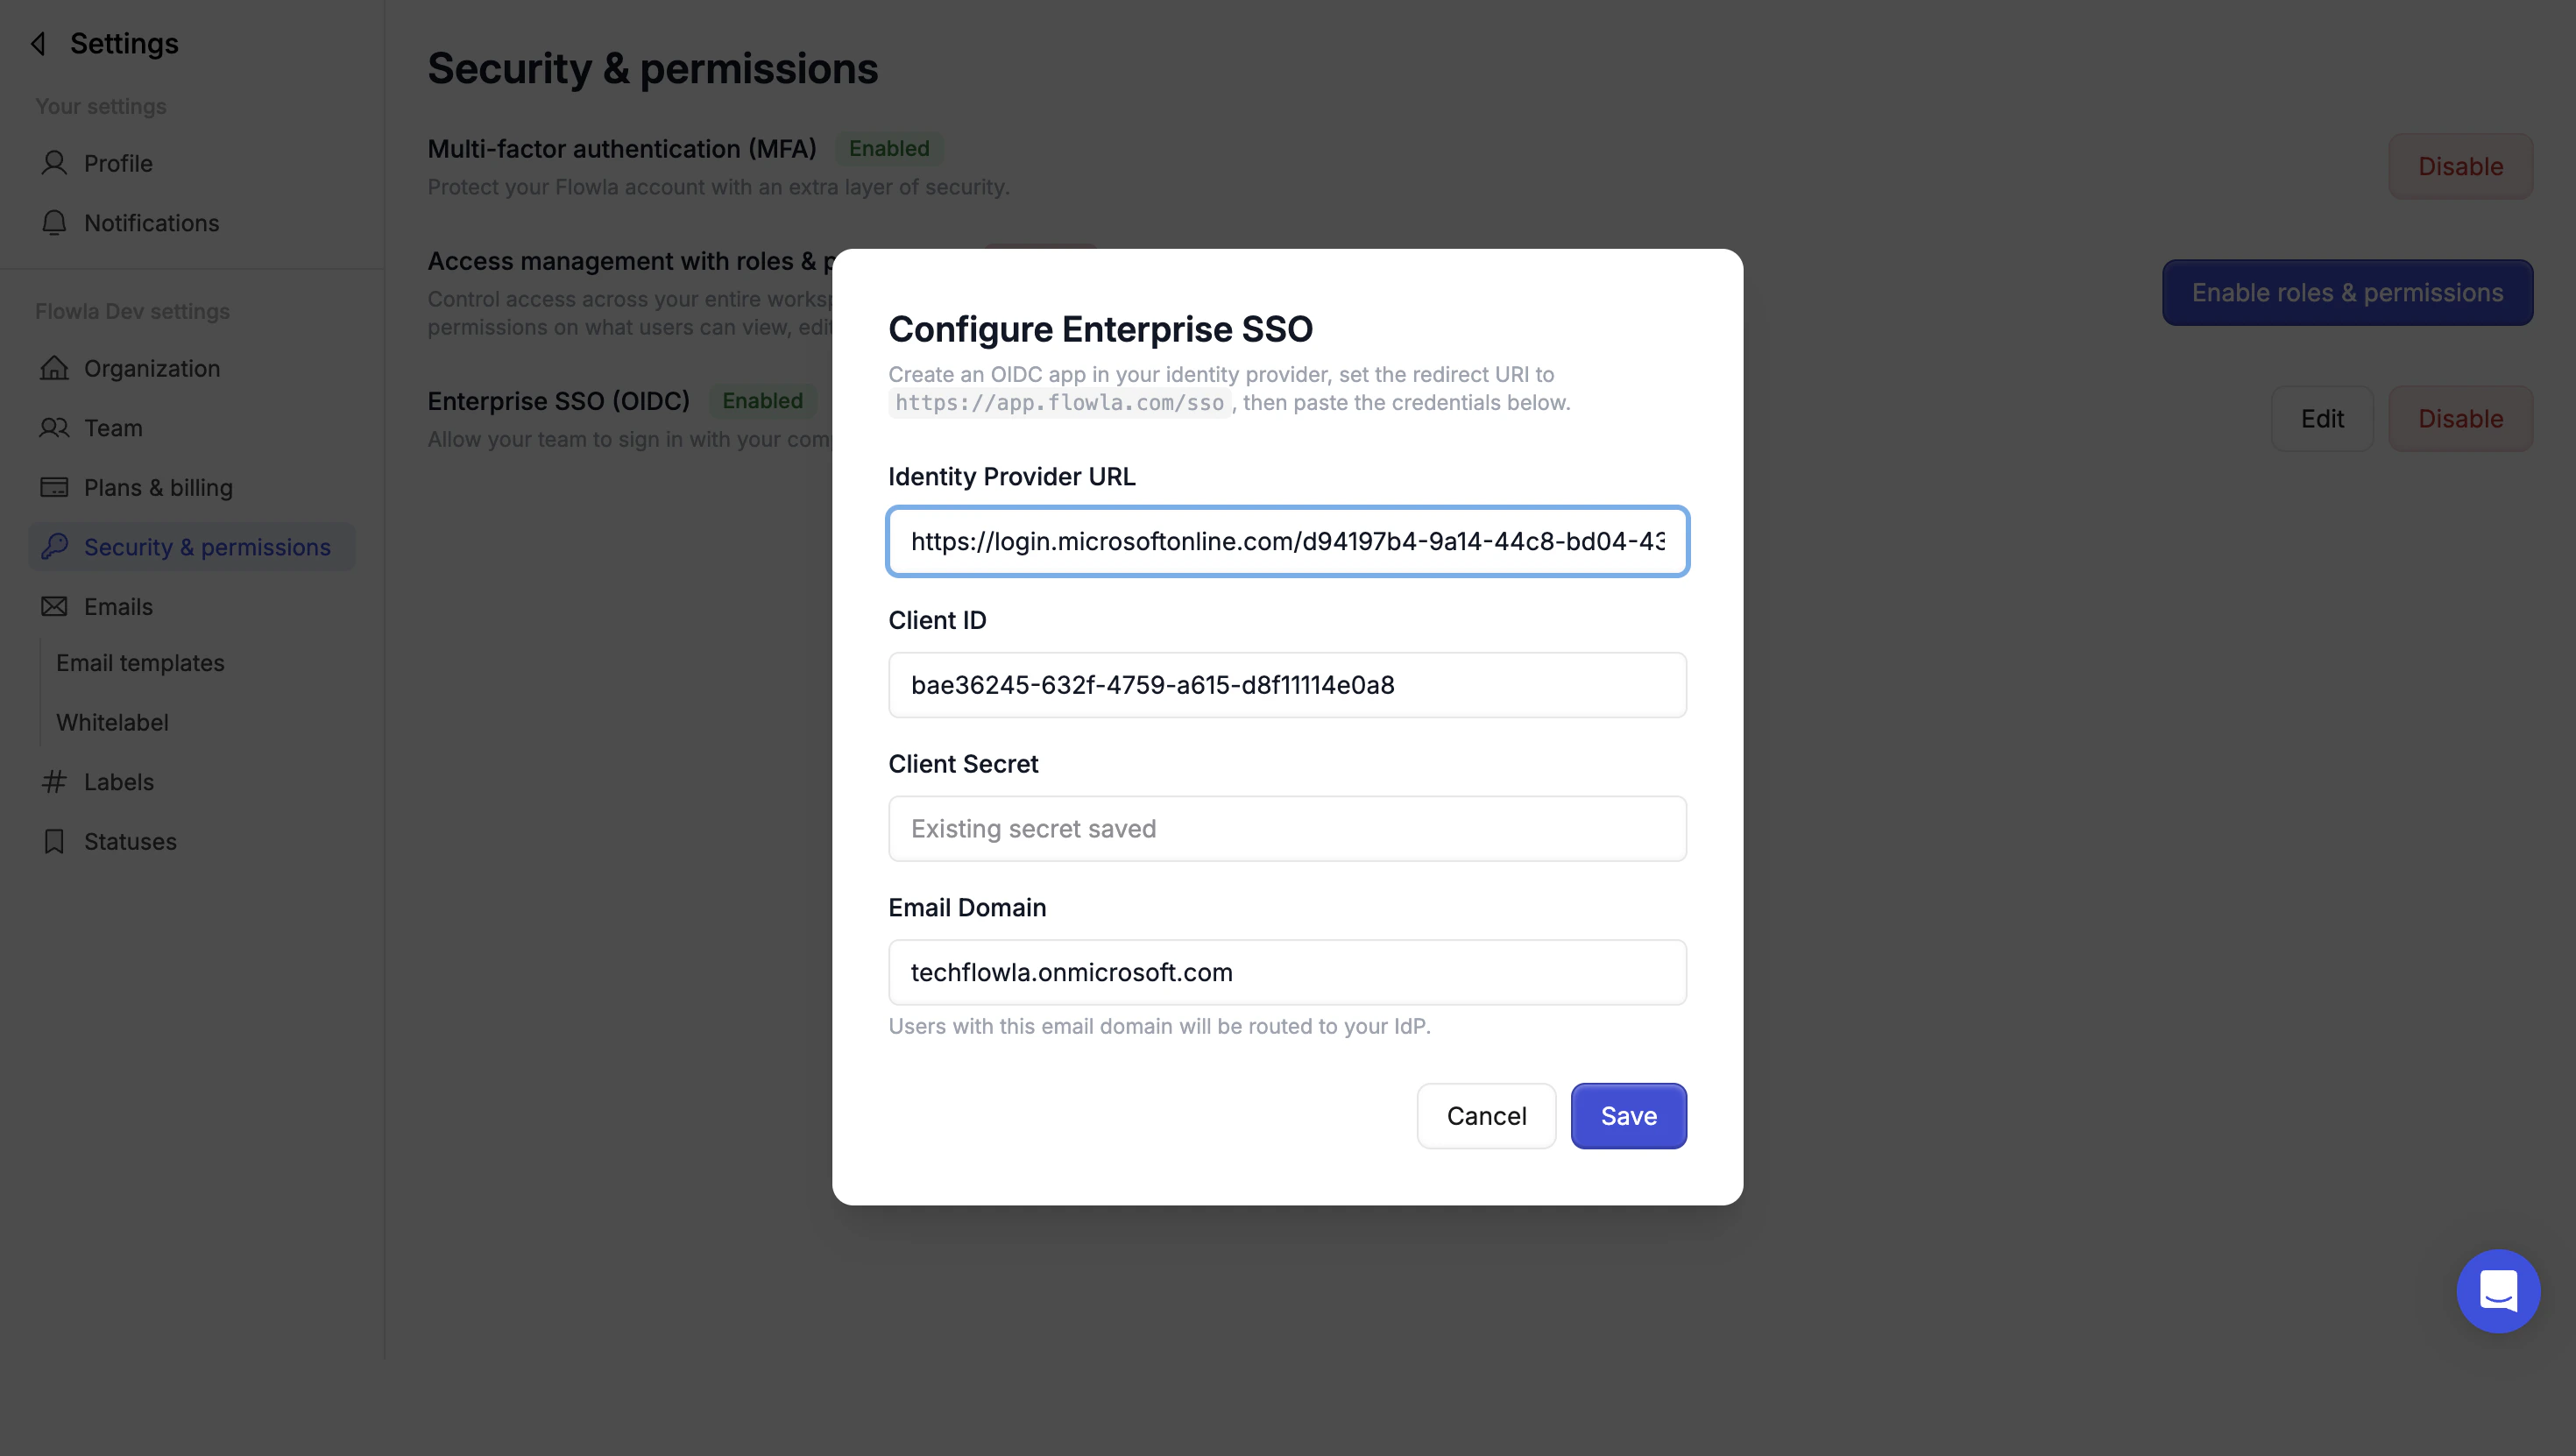This screenshot has width=2576, height=1456.
Task: Cancel the SSO configuration dialog
Action: click(1486, 1116)
